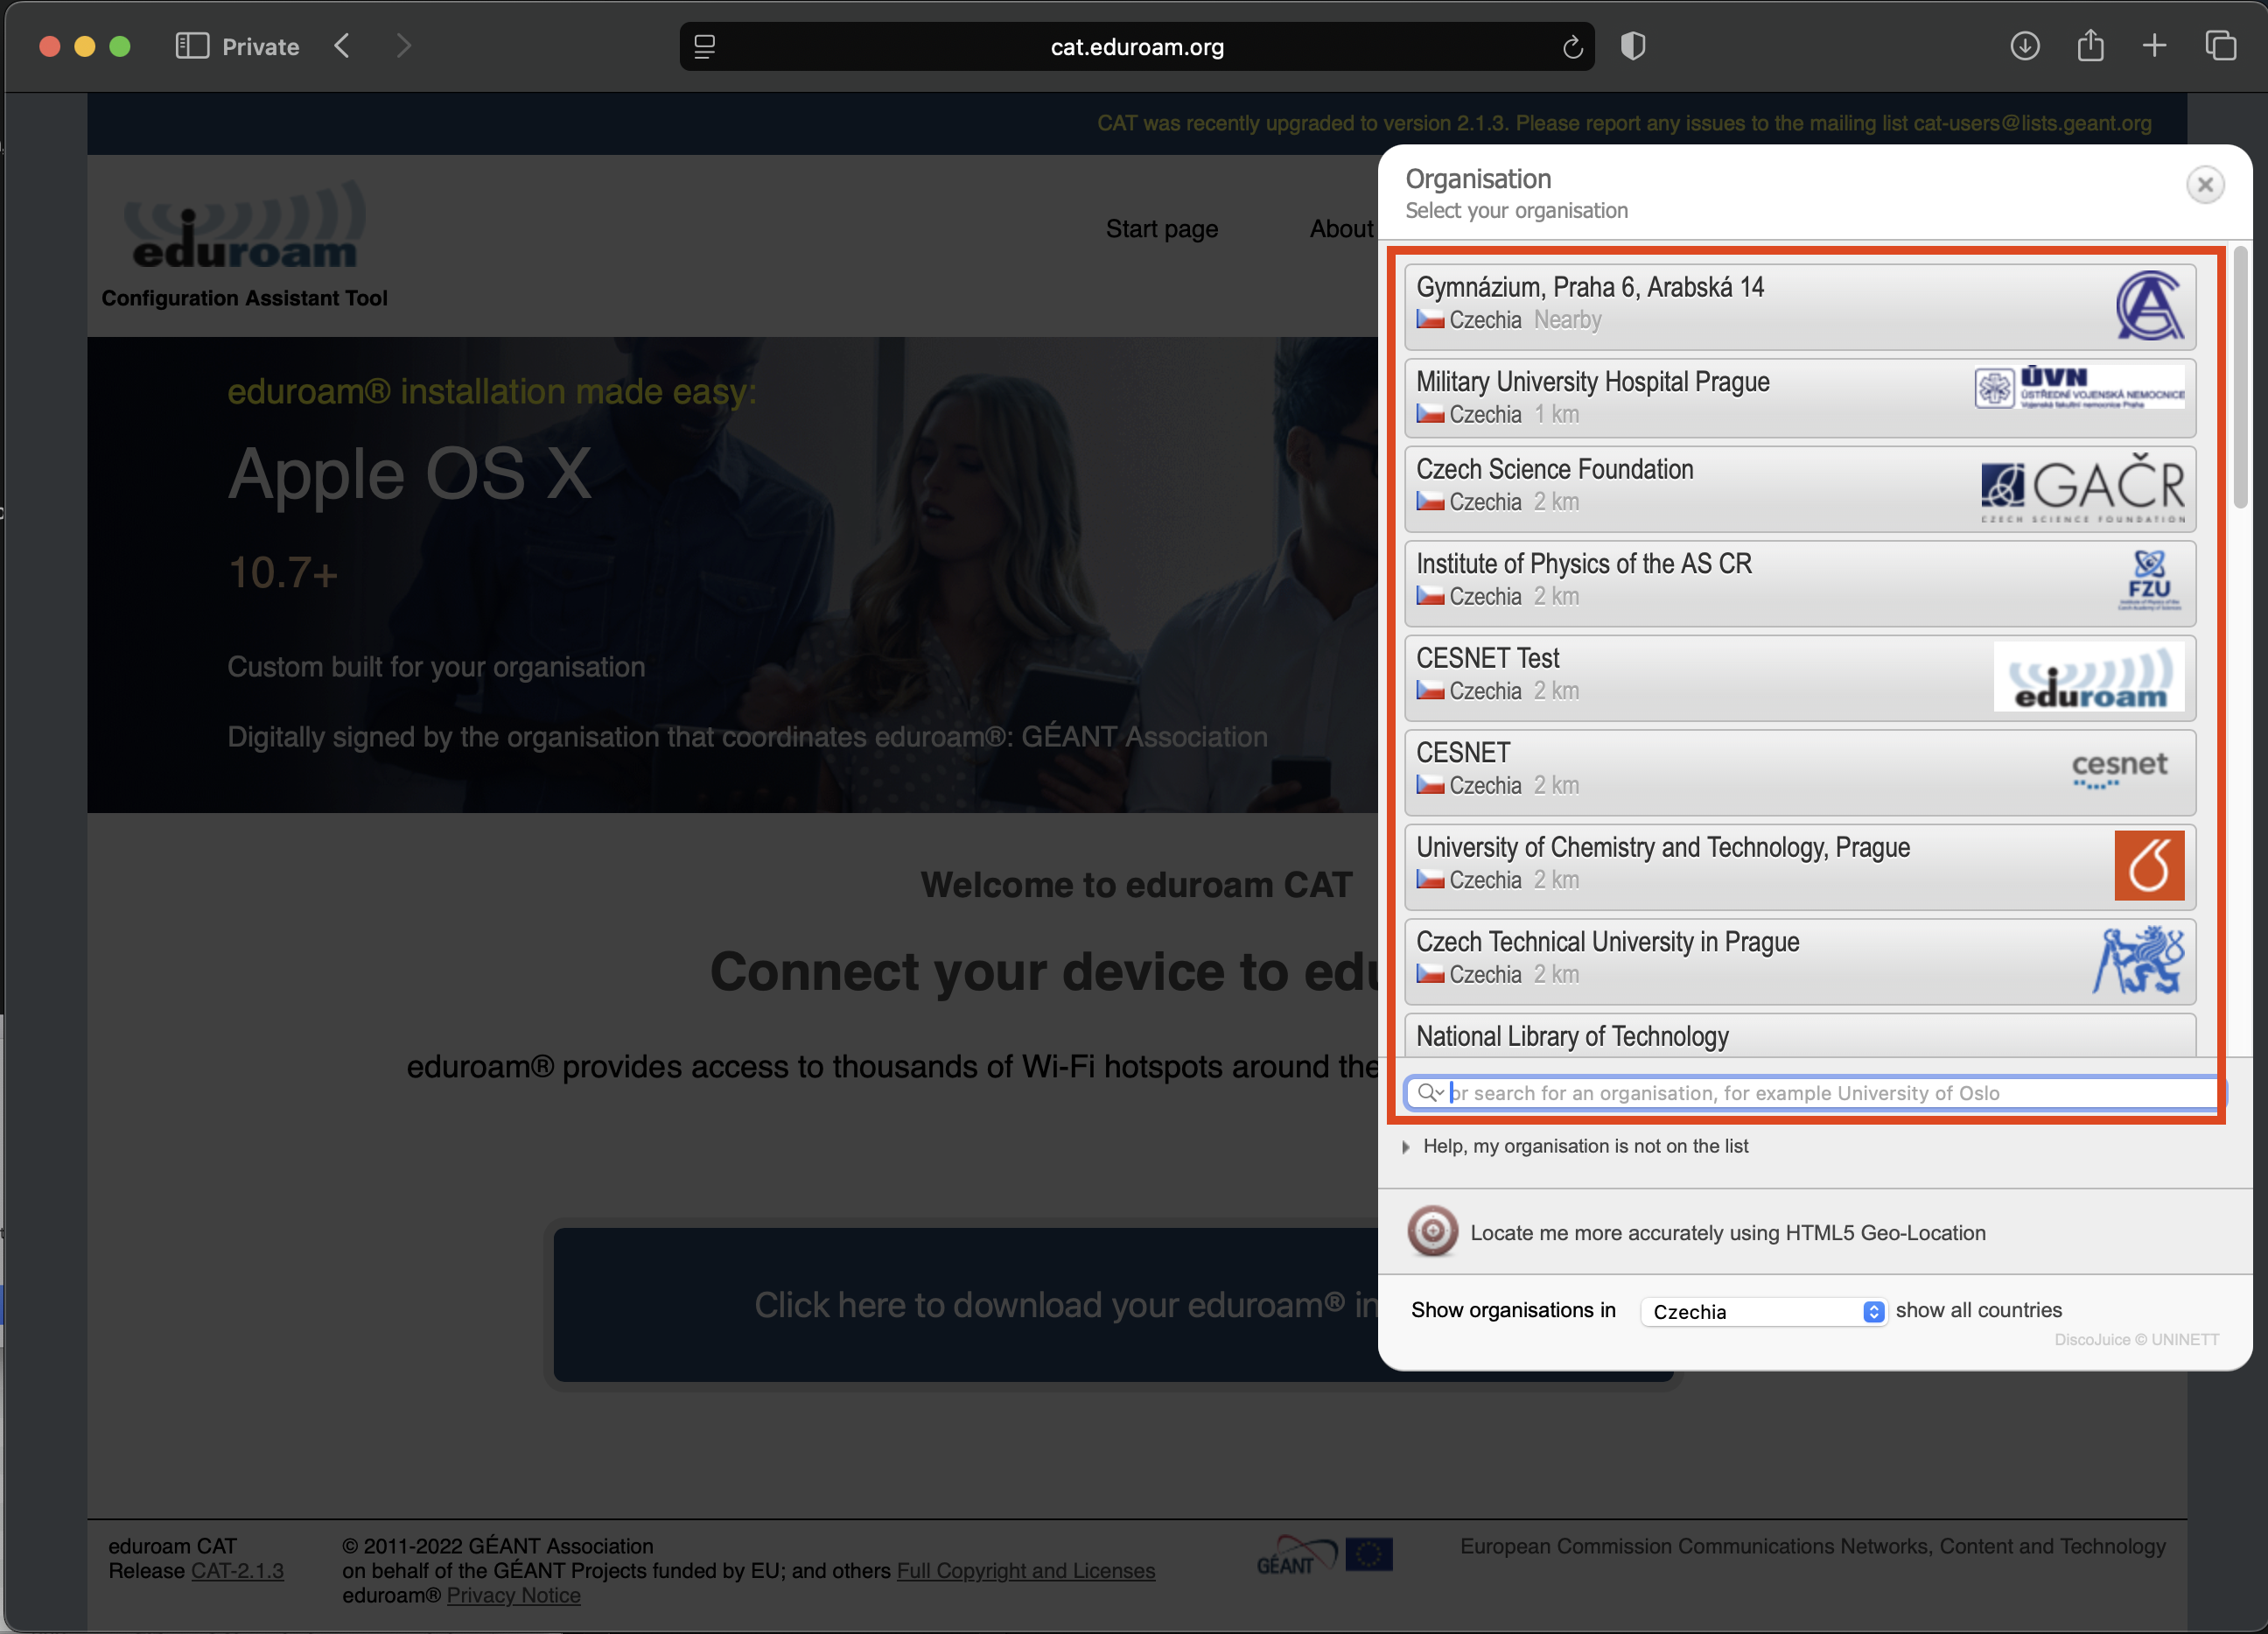The height and width of the screenshot is (1634, 2268).
Task: Click the ÚVN hospital logo
Action: pos(2079,388)
